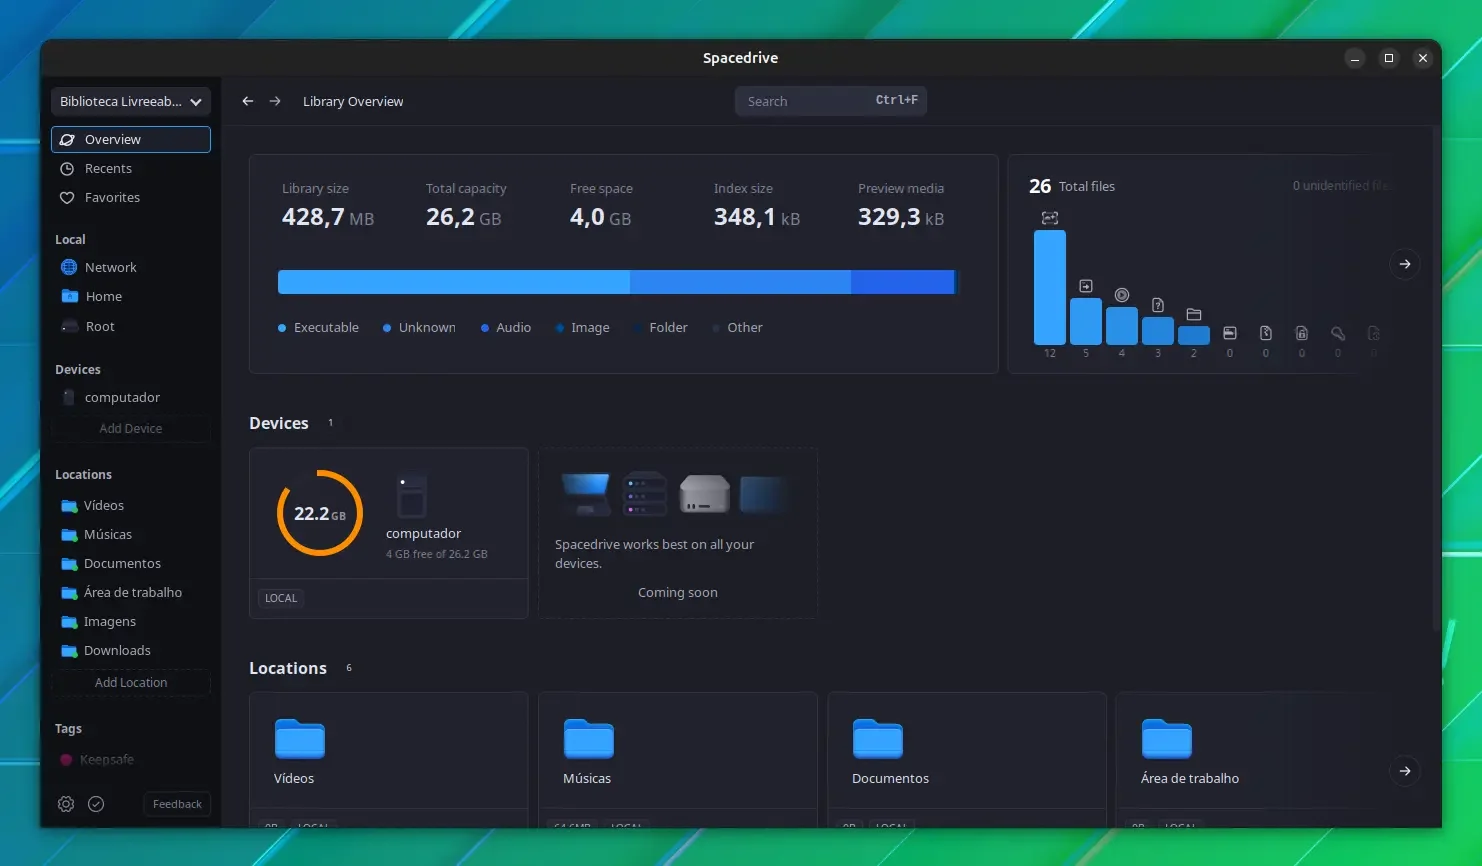Go back with the left arrow

(x=248, y=101)
